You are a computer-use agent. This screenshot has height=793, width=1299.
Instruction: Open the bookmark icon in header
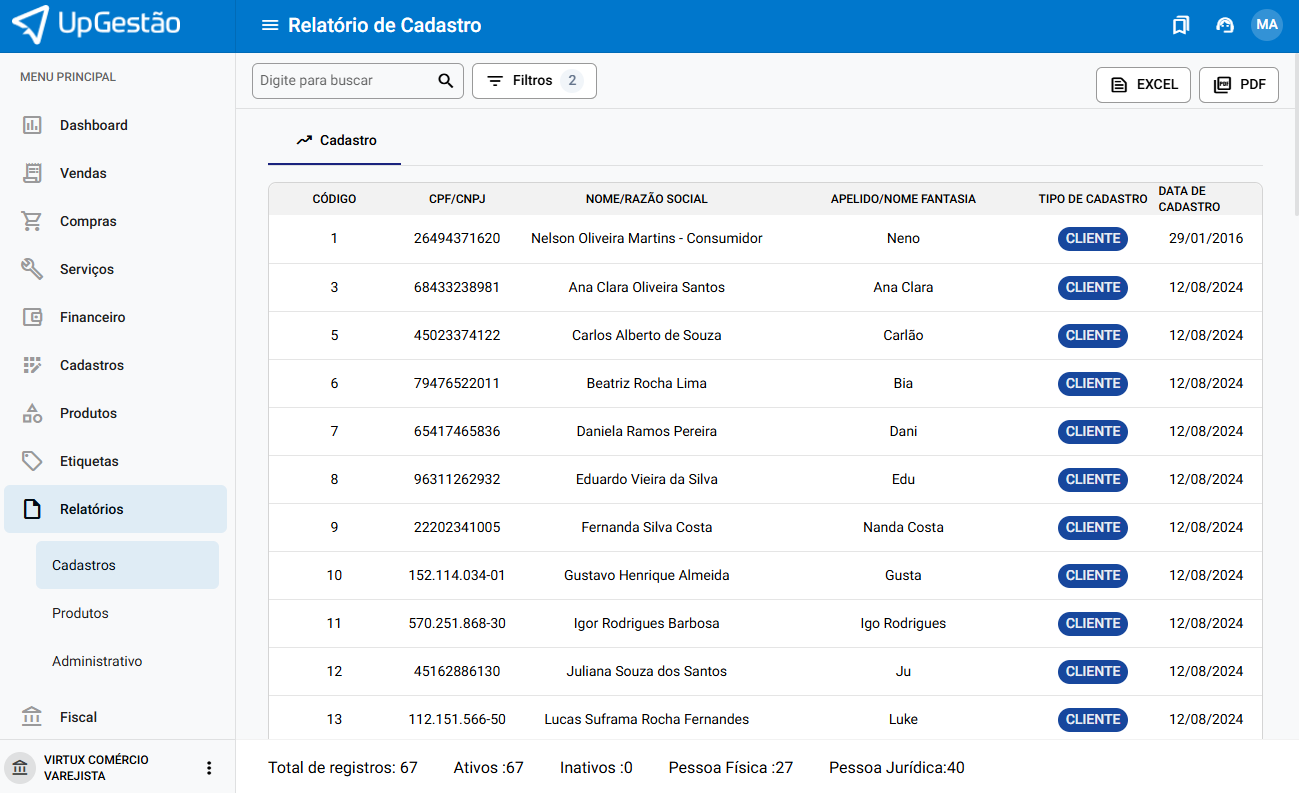1181,25
